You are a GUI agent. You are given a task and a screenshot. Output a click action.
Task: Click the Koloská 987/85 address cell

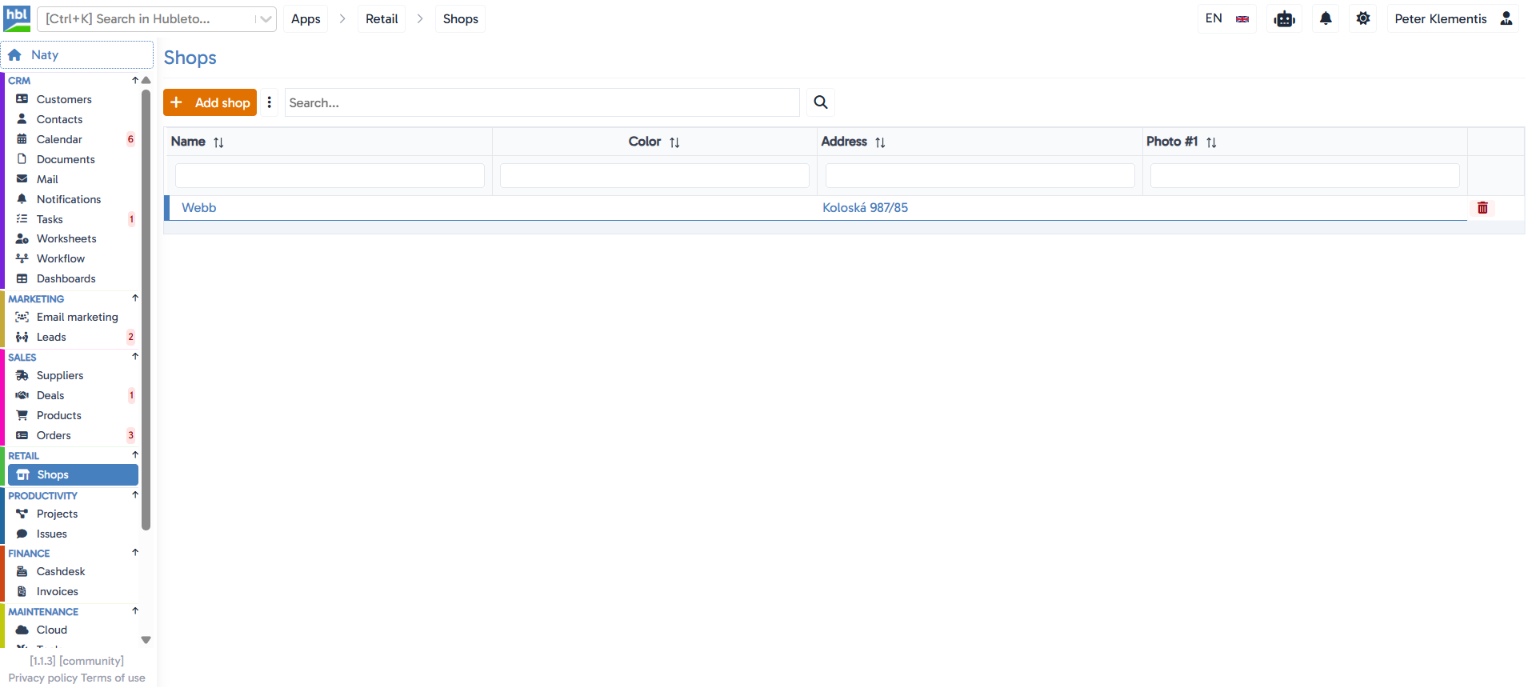865,208
